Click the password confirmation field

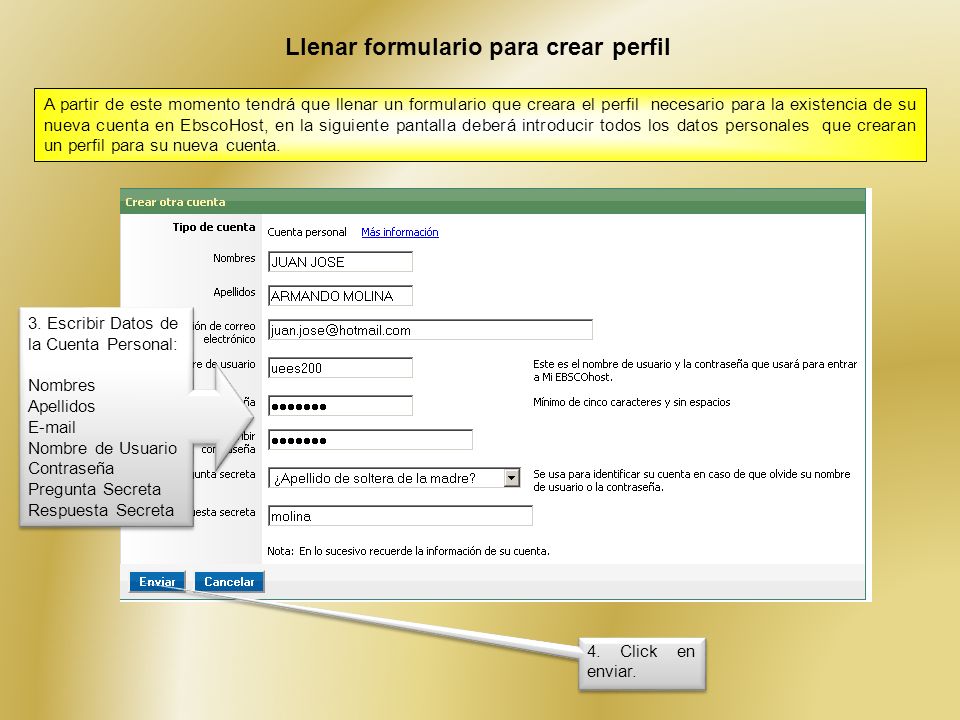click(x=370, y=440)
